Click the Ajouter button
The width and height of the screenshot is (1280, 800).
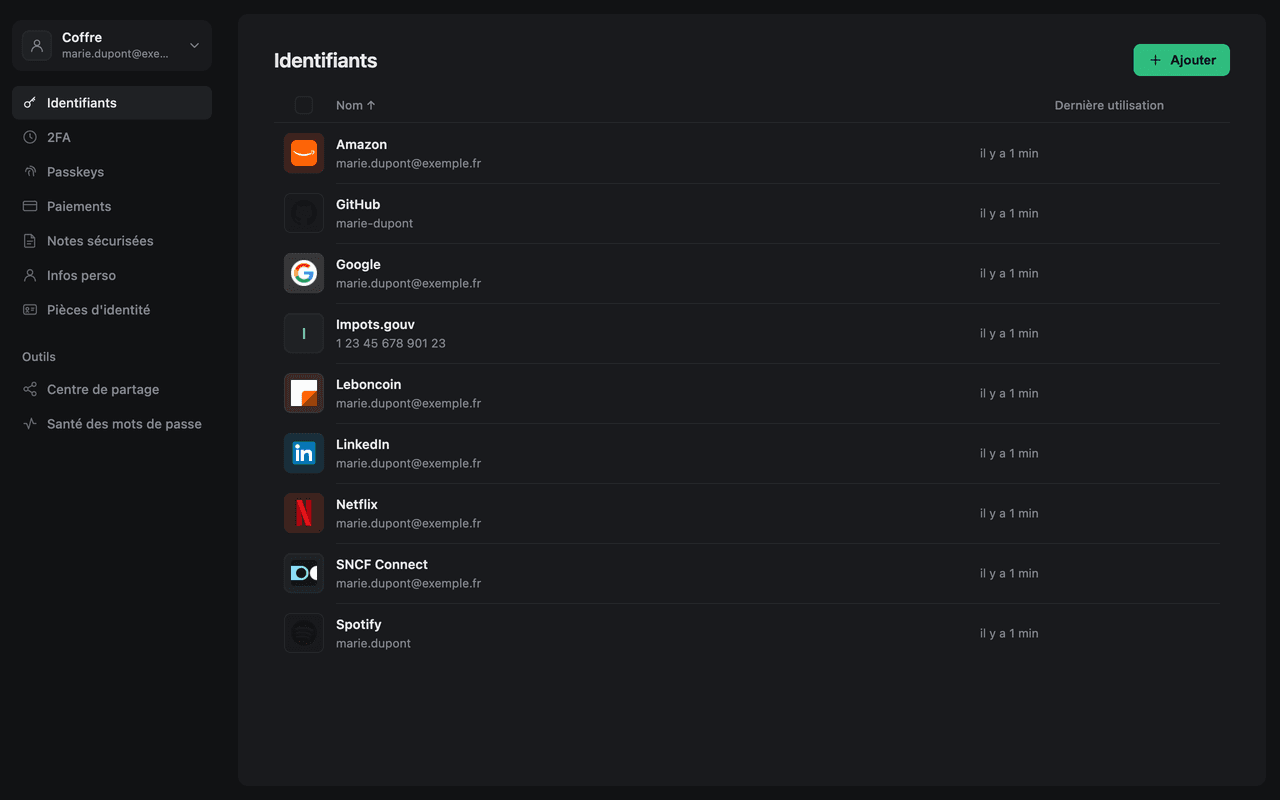[x=1181, y=60]
